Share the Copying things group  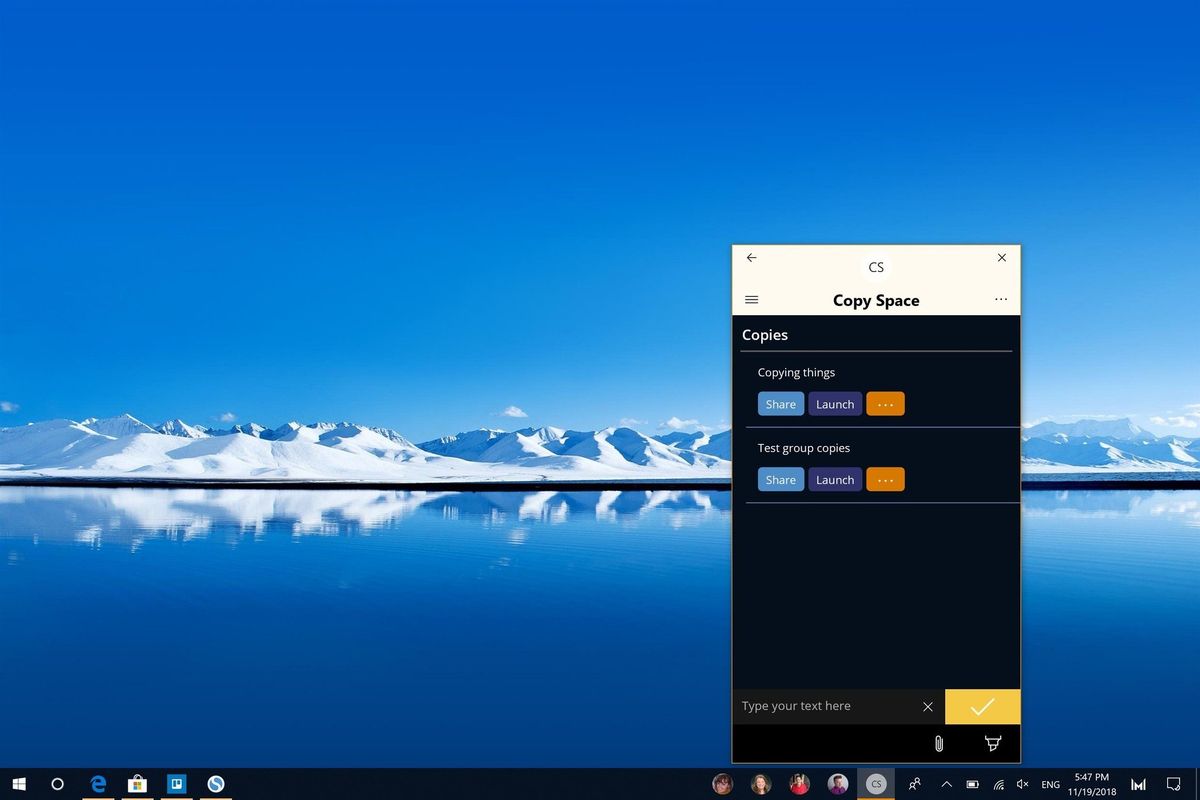coord(780,403)
